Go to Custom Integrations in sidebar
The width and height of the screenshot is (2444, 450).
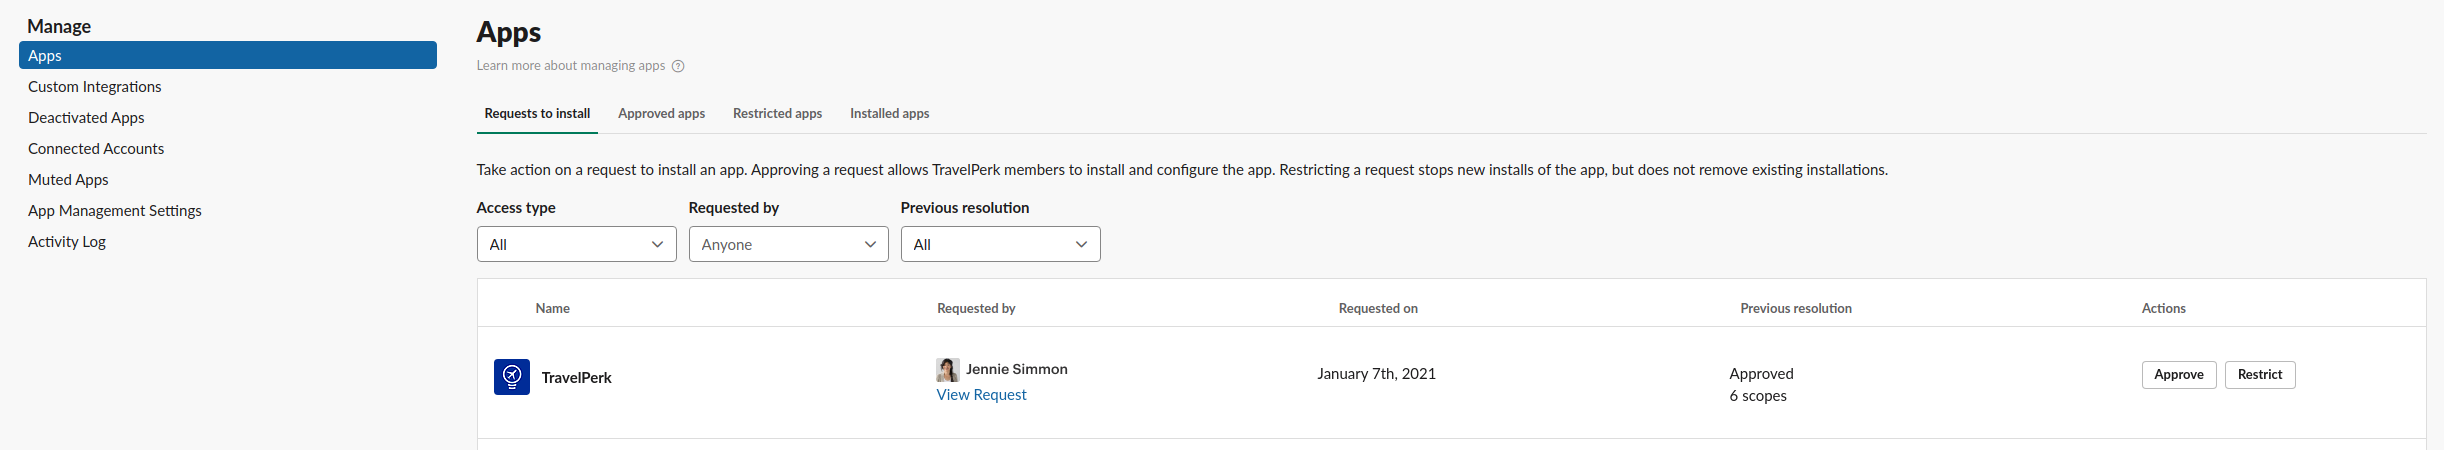[x=94, y=87]
